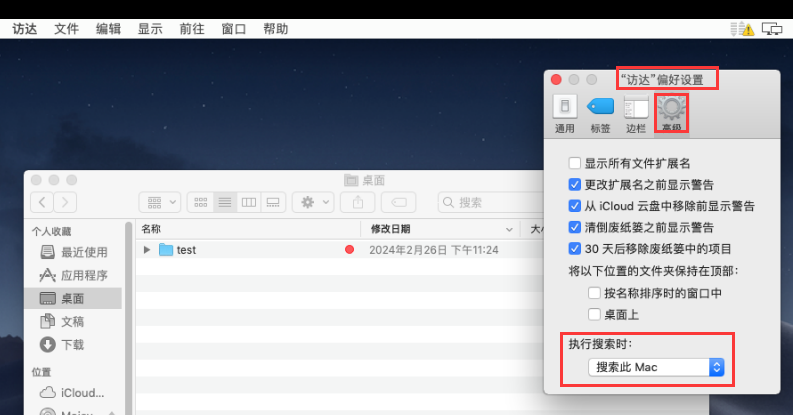Open the 高级 gear preferences tab
The width and height of the screenshot is (793, 415).
pyautogui.click(x=672, y=113)
